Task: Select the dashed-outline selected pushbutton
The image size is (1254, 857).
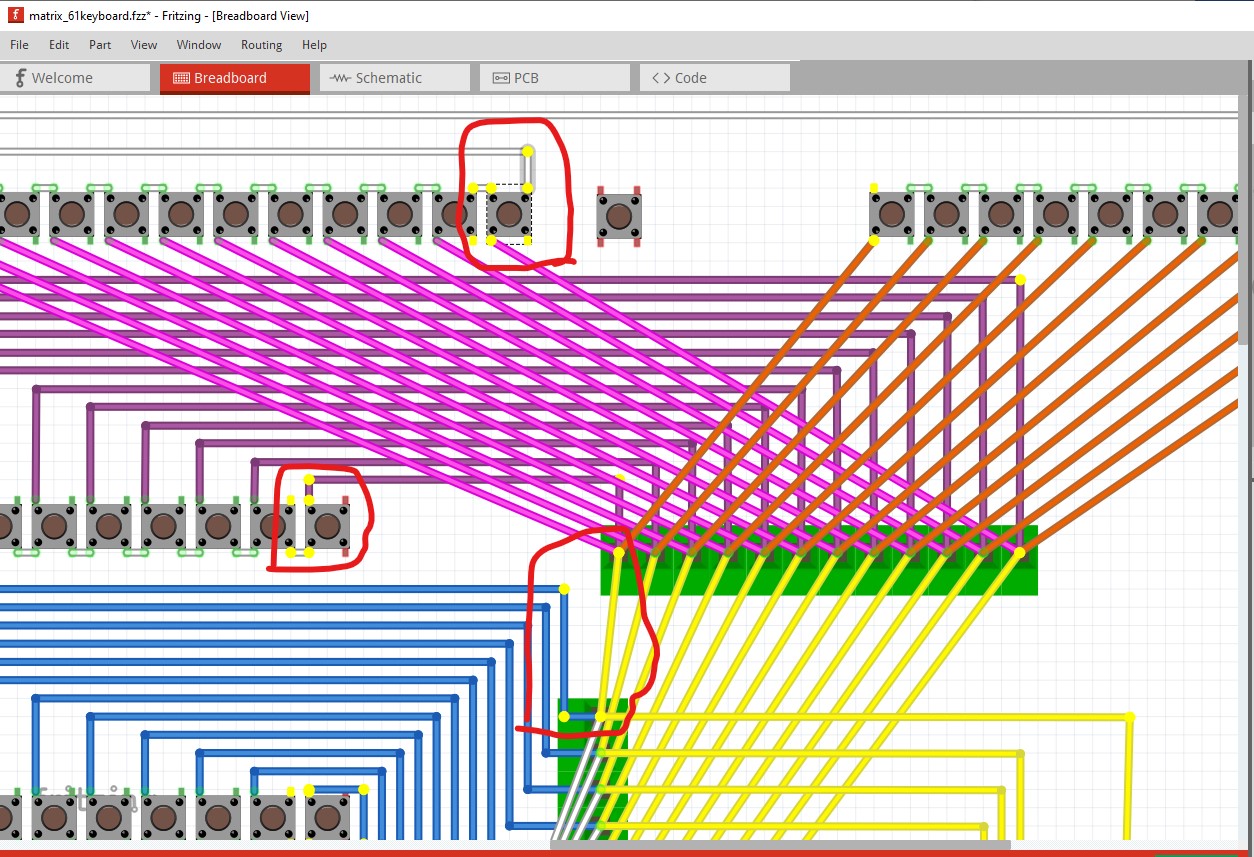Action: coord(509,214)
